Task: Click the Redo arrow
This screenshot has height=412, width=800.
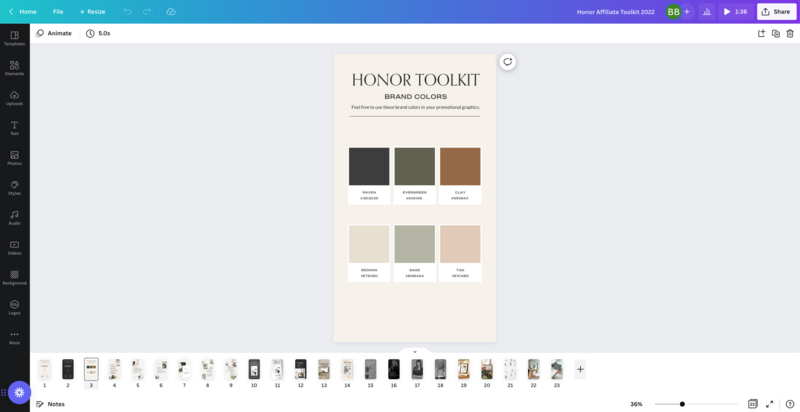Action: [147, 11]
